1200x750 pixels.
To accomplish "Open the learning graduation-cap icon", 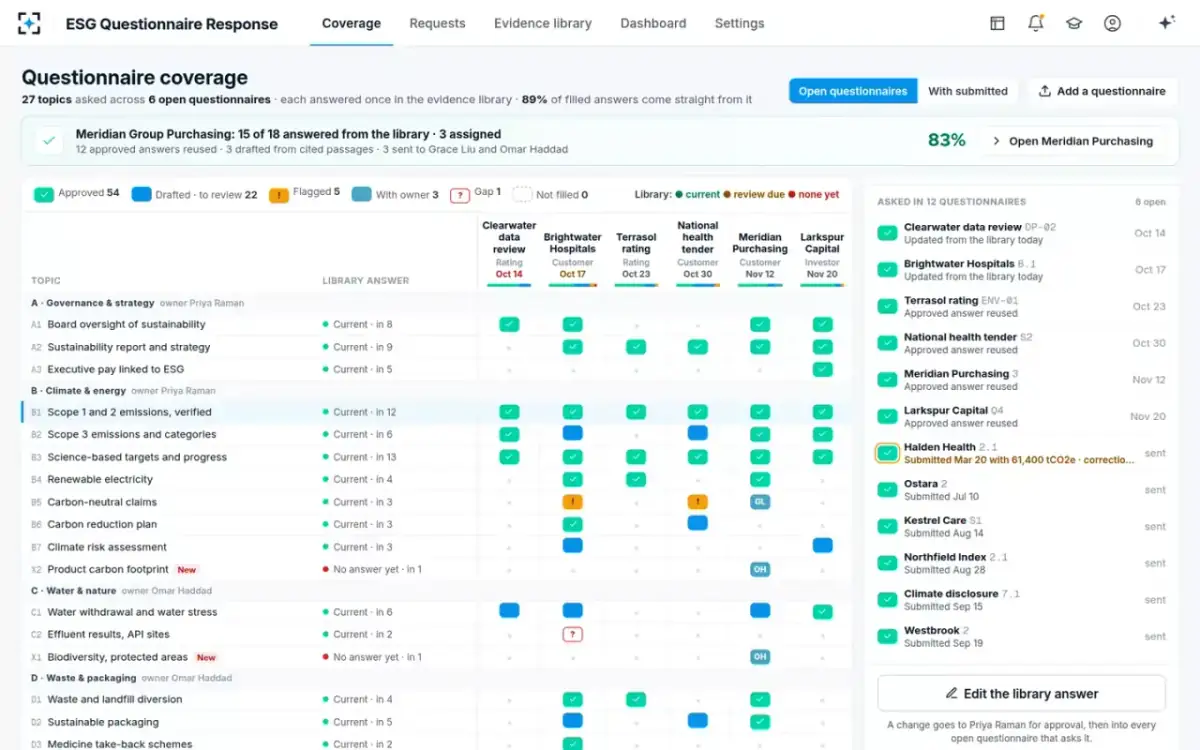I will coord(1074,23).
